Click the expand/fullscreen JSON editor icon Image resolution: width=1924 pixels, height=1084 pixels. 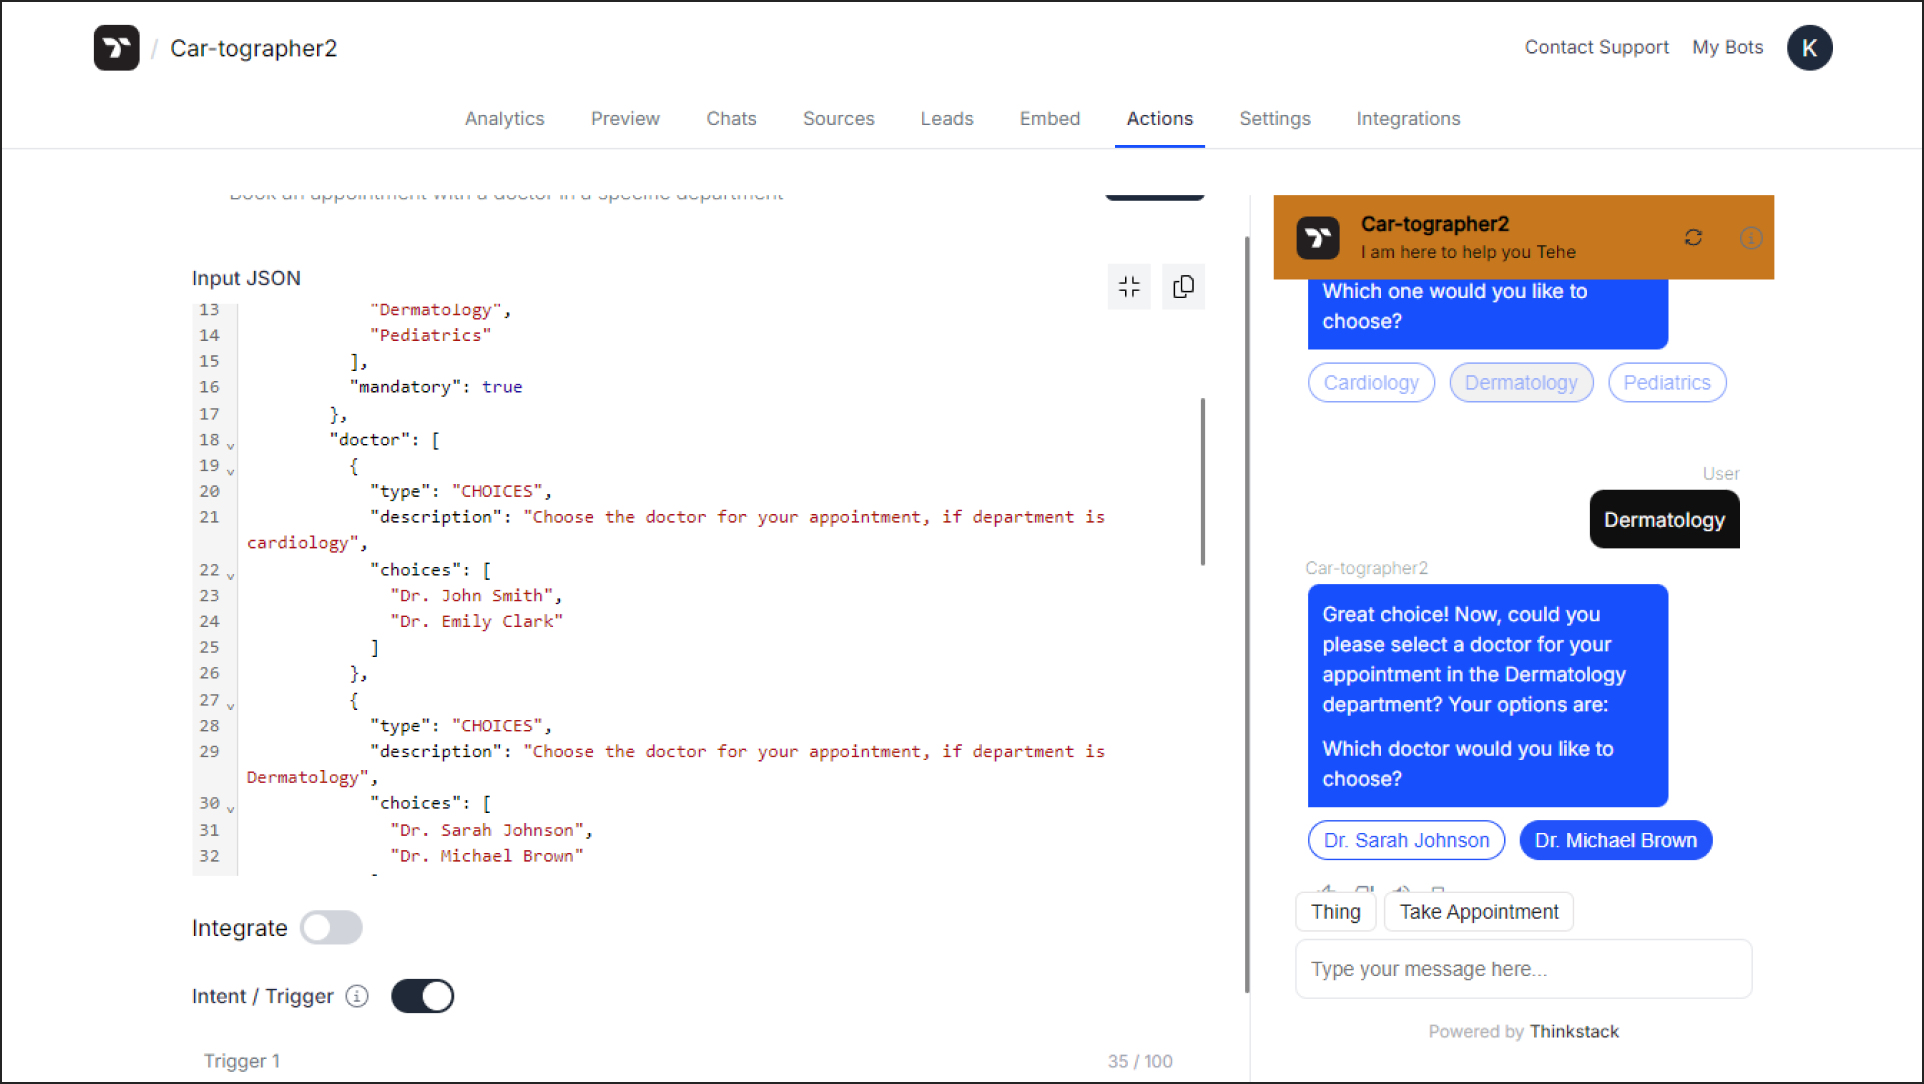pos(1130,286)
